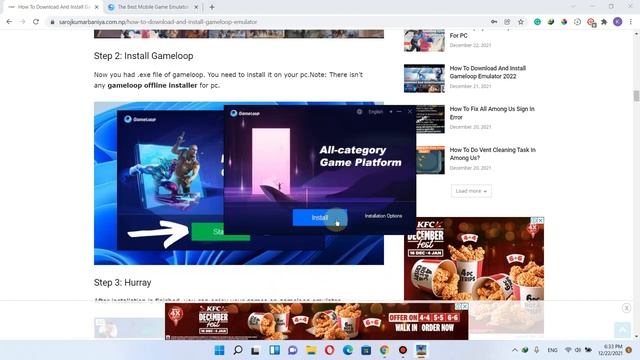Click the clock-like extension icon

coord(577,22)
